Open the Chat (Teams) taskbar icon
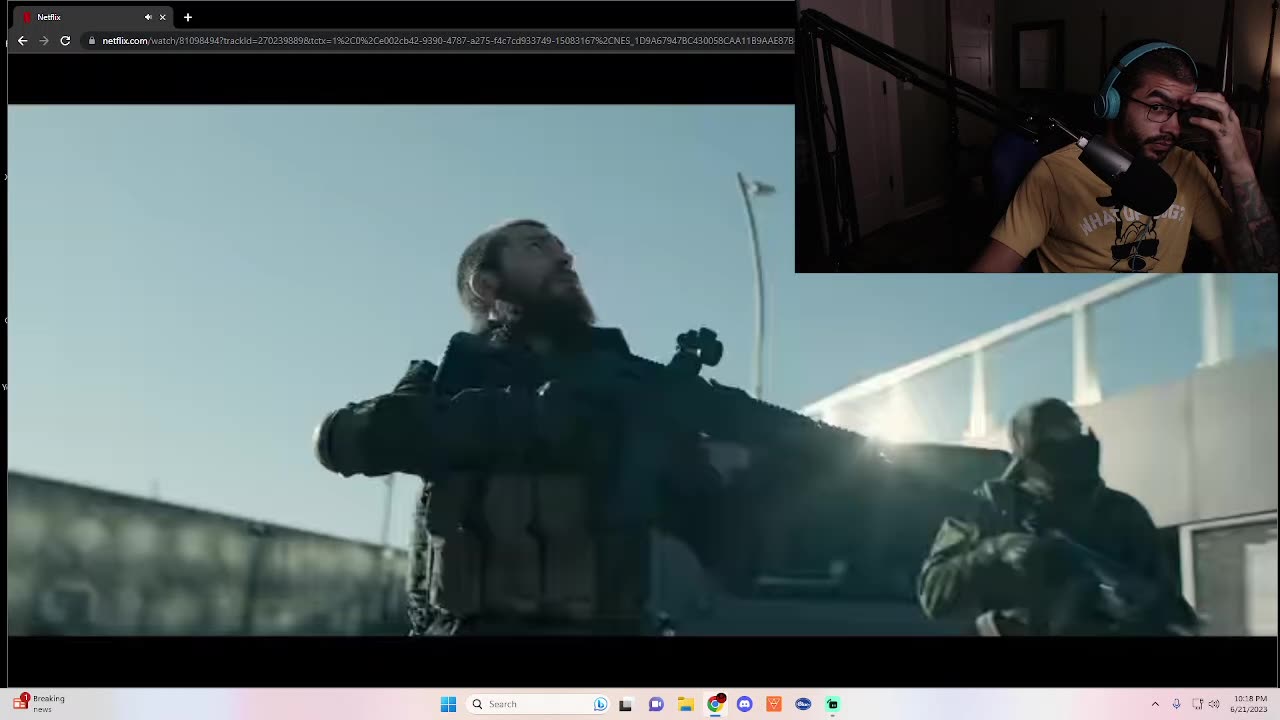Image resolution: width=1280 pixels, height=720 pixels. point(656,704)
